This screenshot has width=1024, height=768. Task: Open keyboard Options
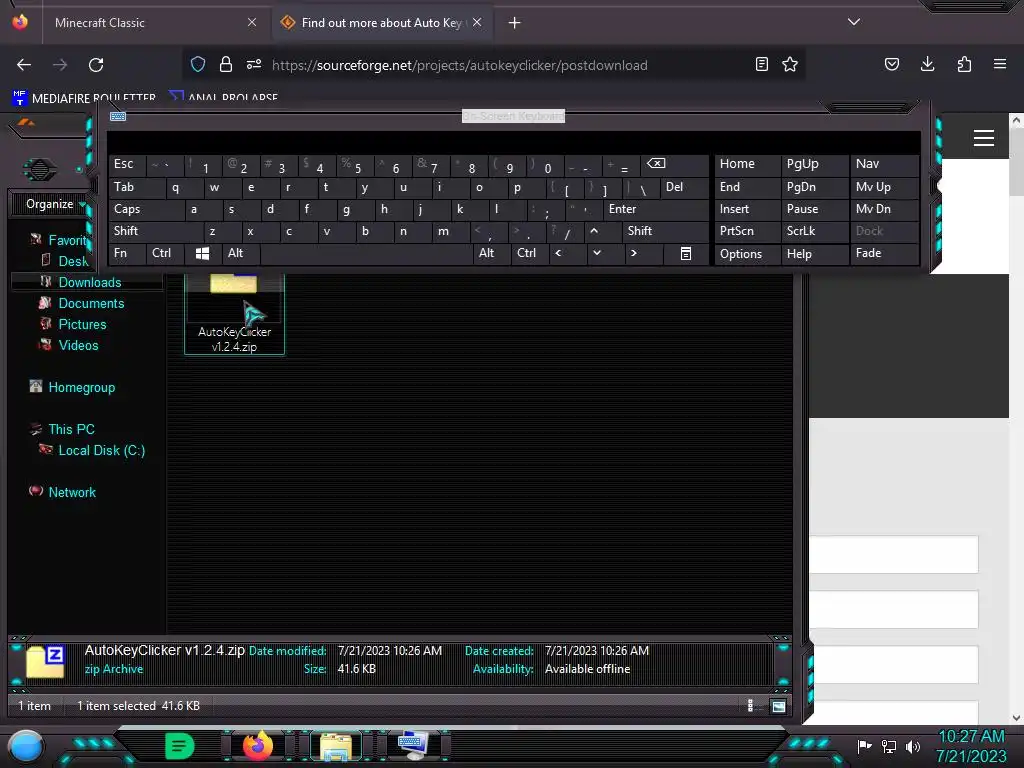click(x=747, y=254)
